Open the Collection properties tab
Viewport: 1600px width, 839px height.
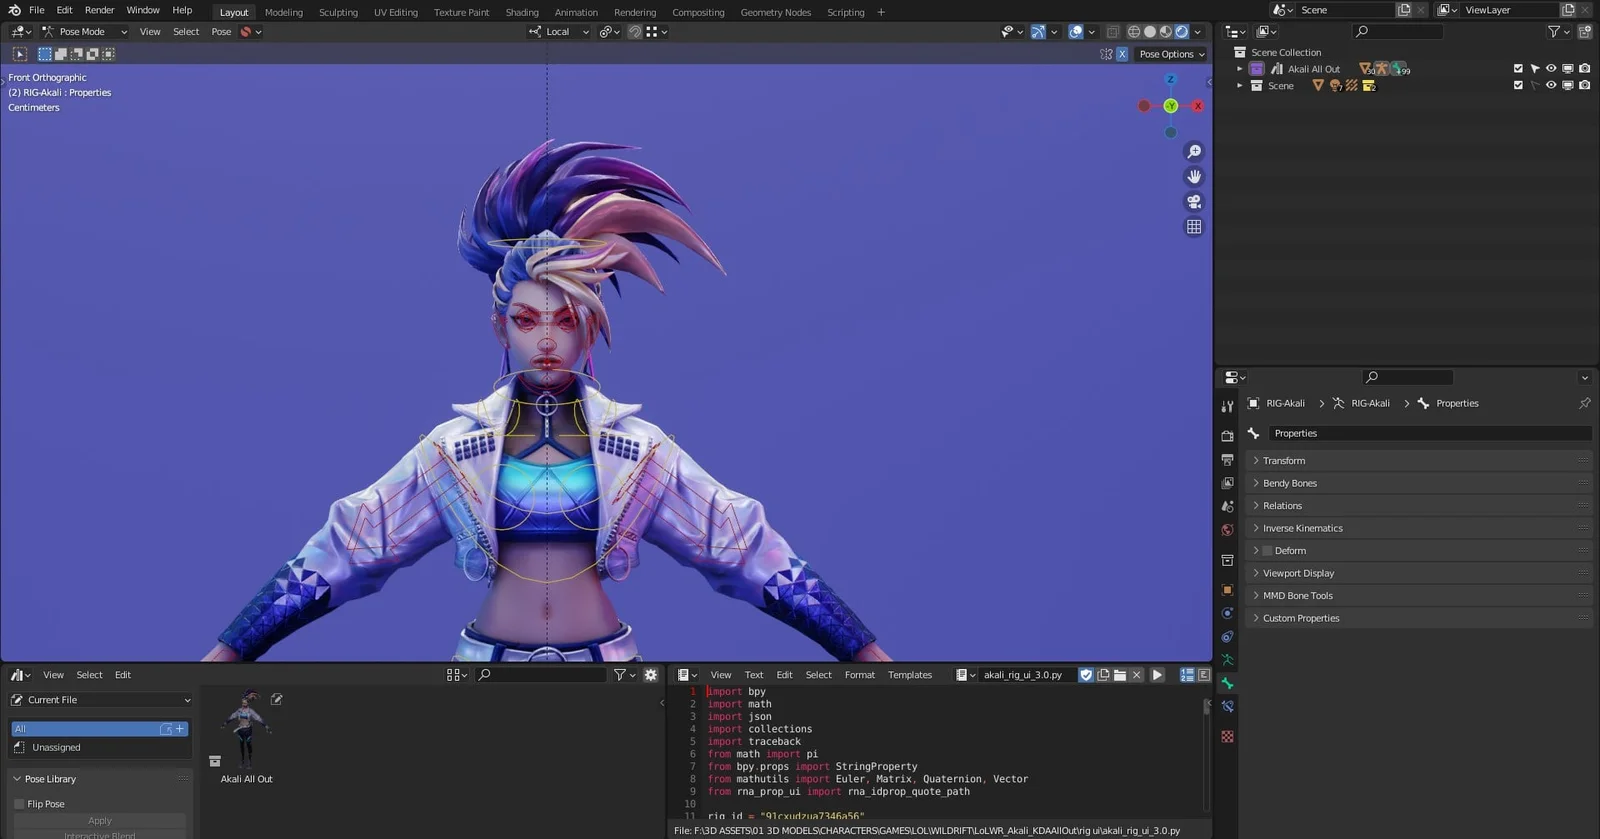1227,560
